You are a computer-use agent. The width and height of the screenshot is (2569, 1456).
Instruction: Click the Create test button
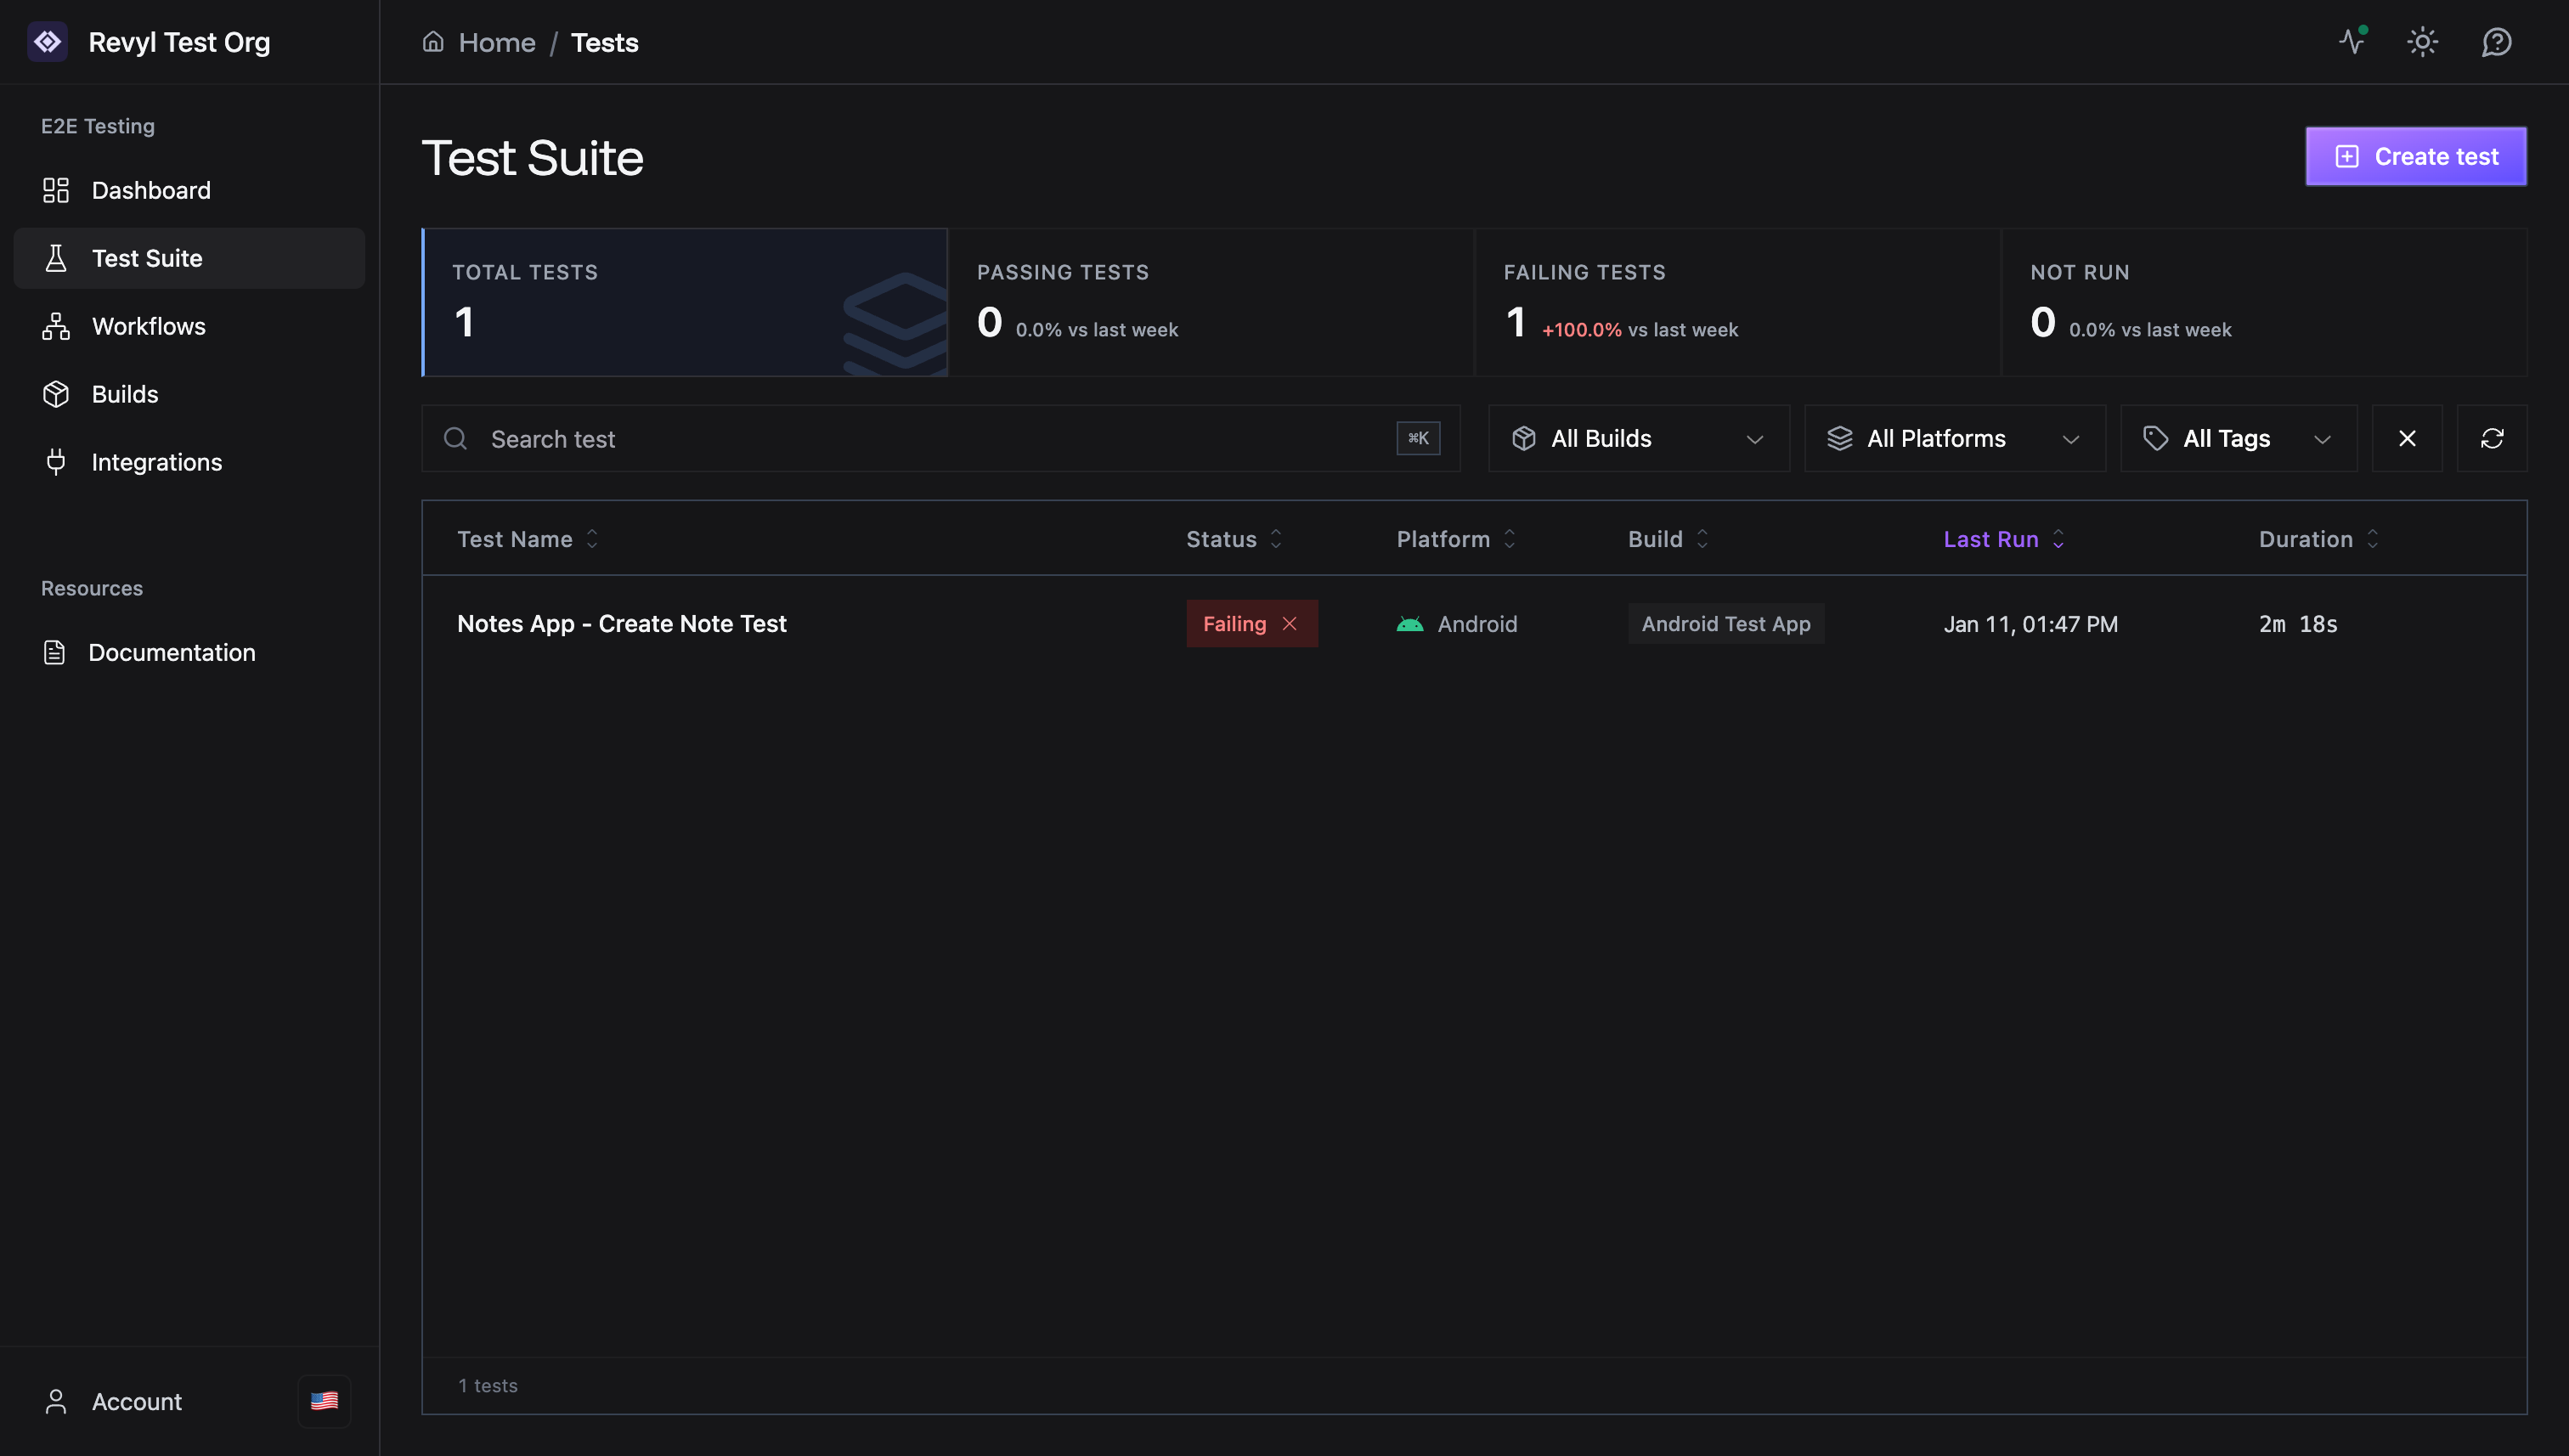[2416, 156]
